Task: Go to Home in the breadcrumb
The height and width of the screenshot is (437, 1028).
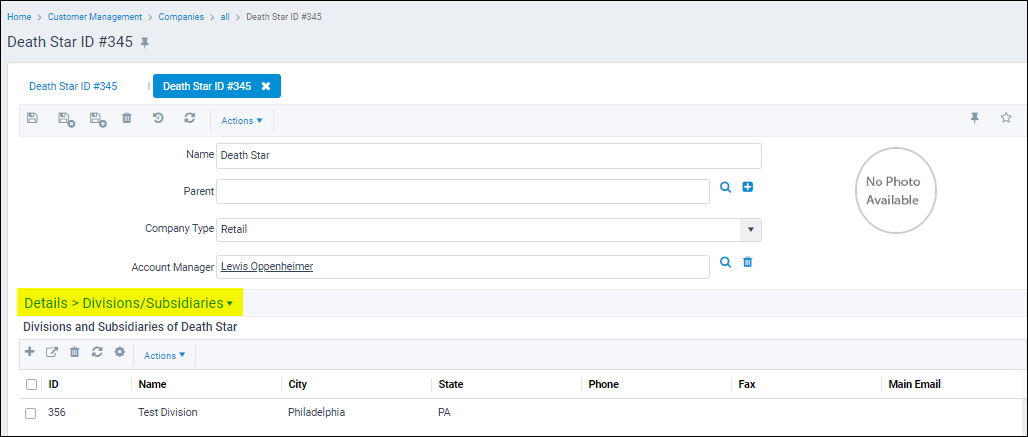Action: click(19, 17)
